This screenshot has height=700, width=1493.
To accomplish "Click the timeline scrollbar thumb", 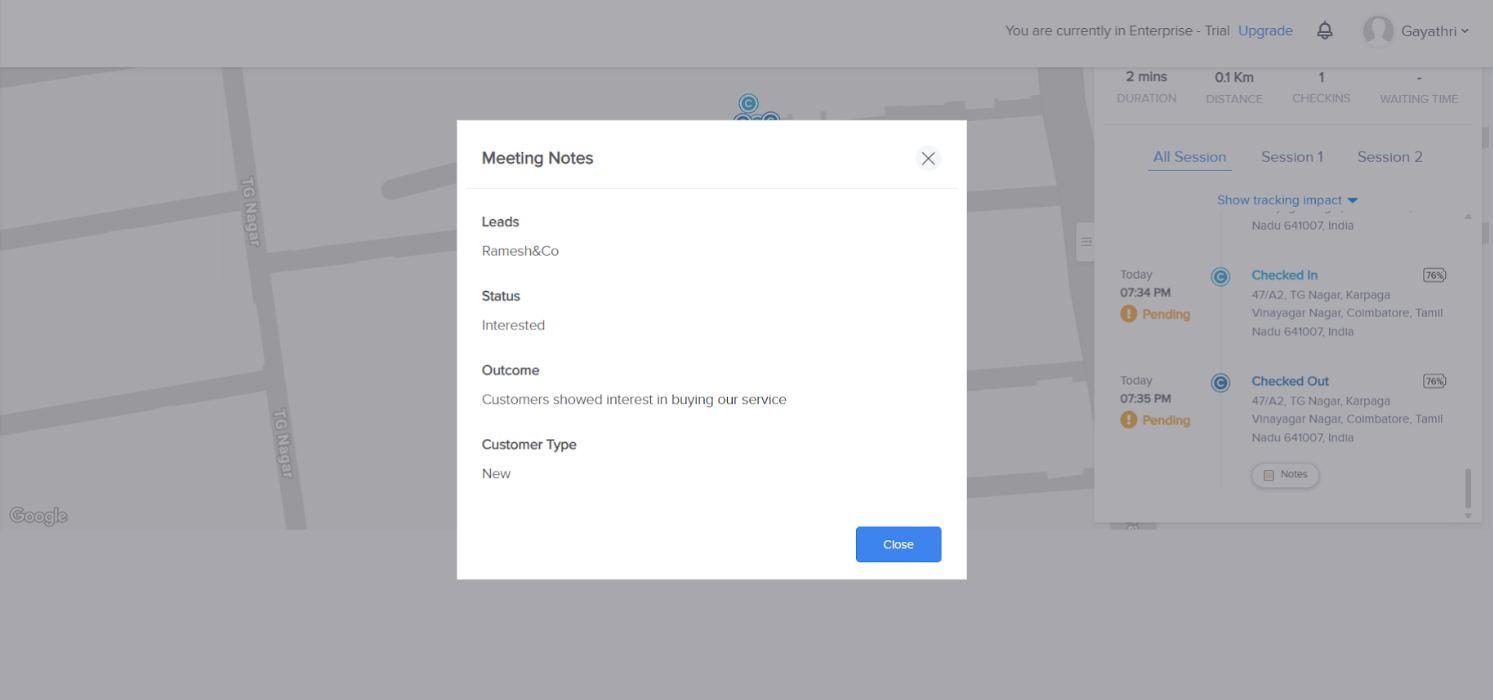I will pos(1468,488).
